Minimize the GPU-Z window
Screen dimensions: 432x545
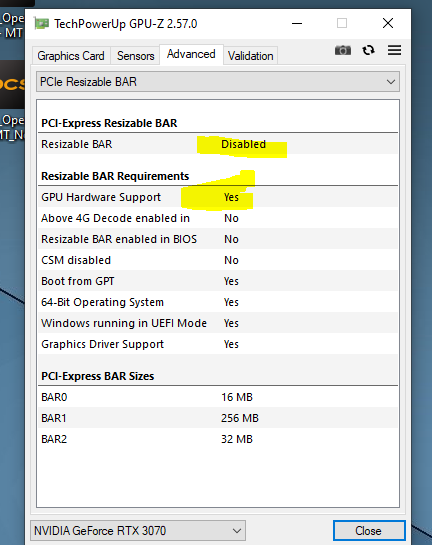click(297, 24)
